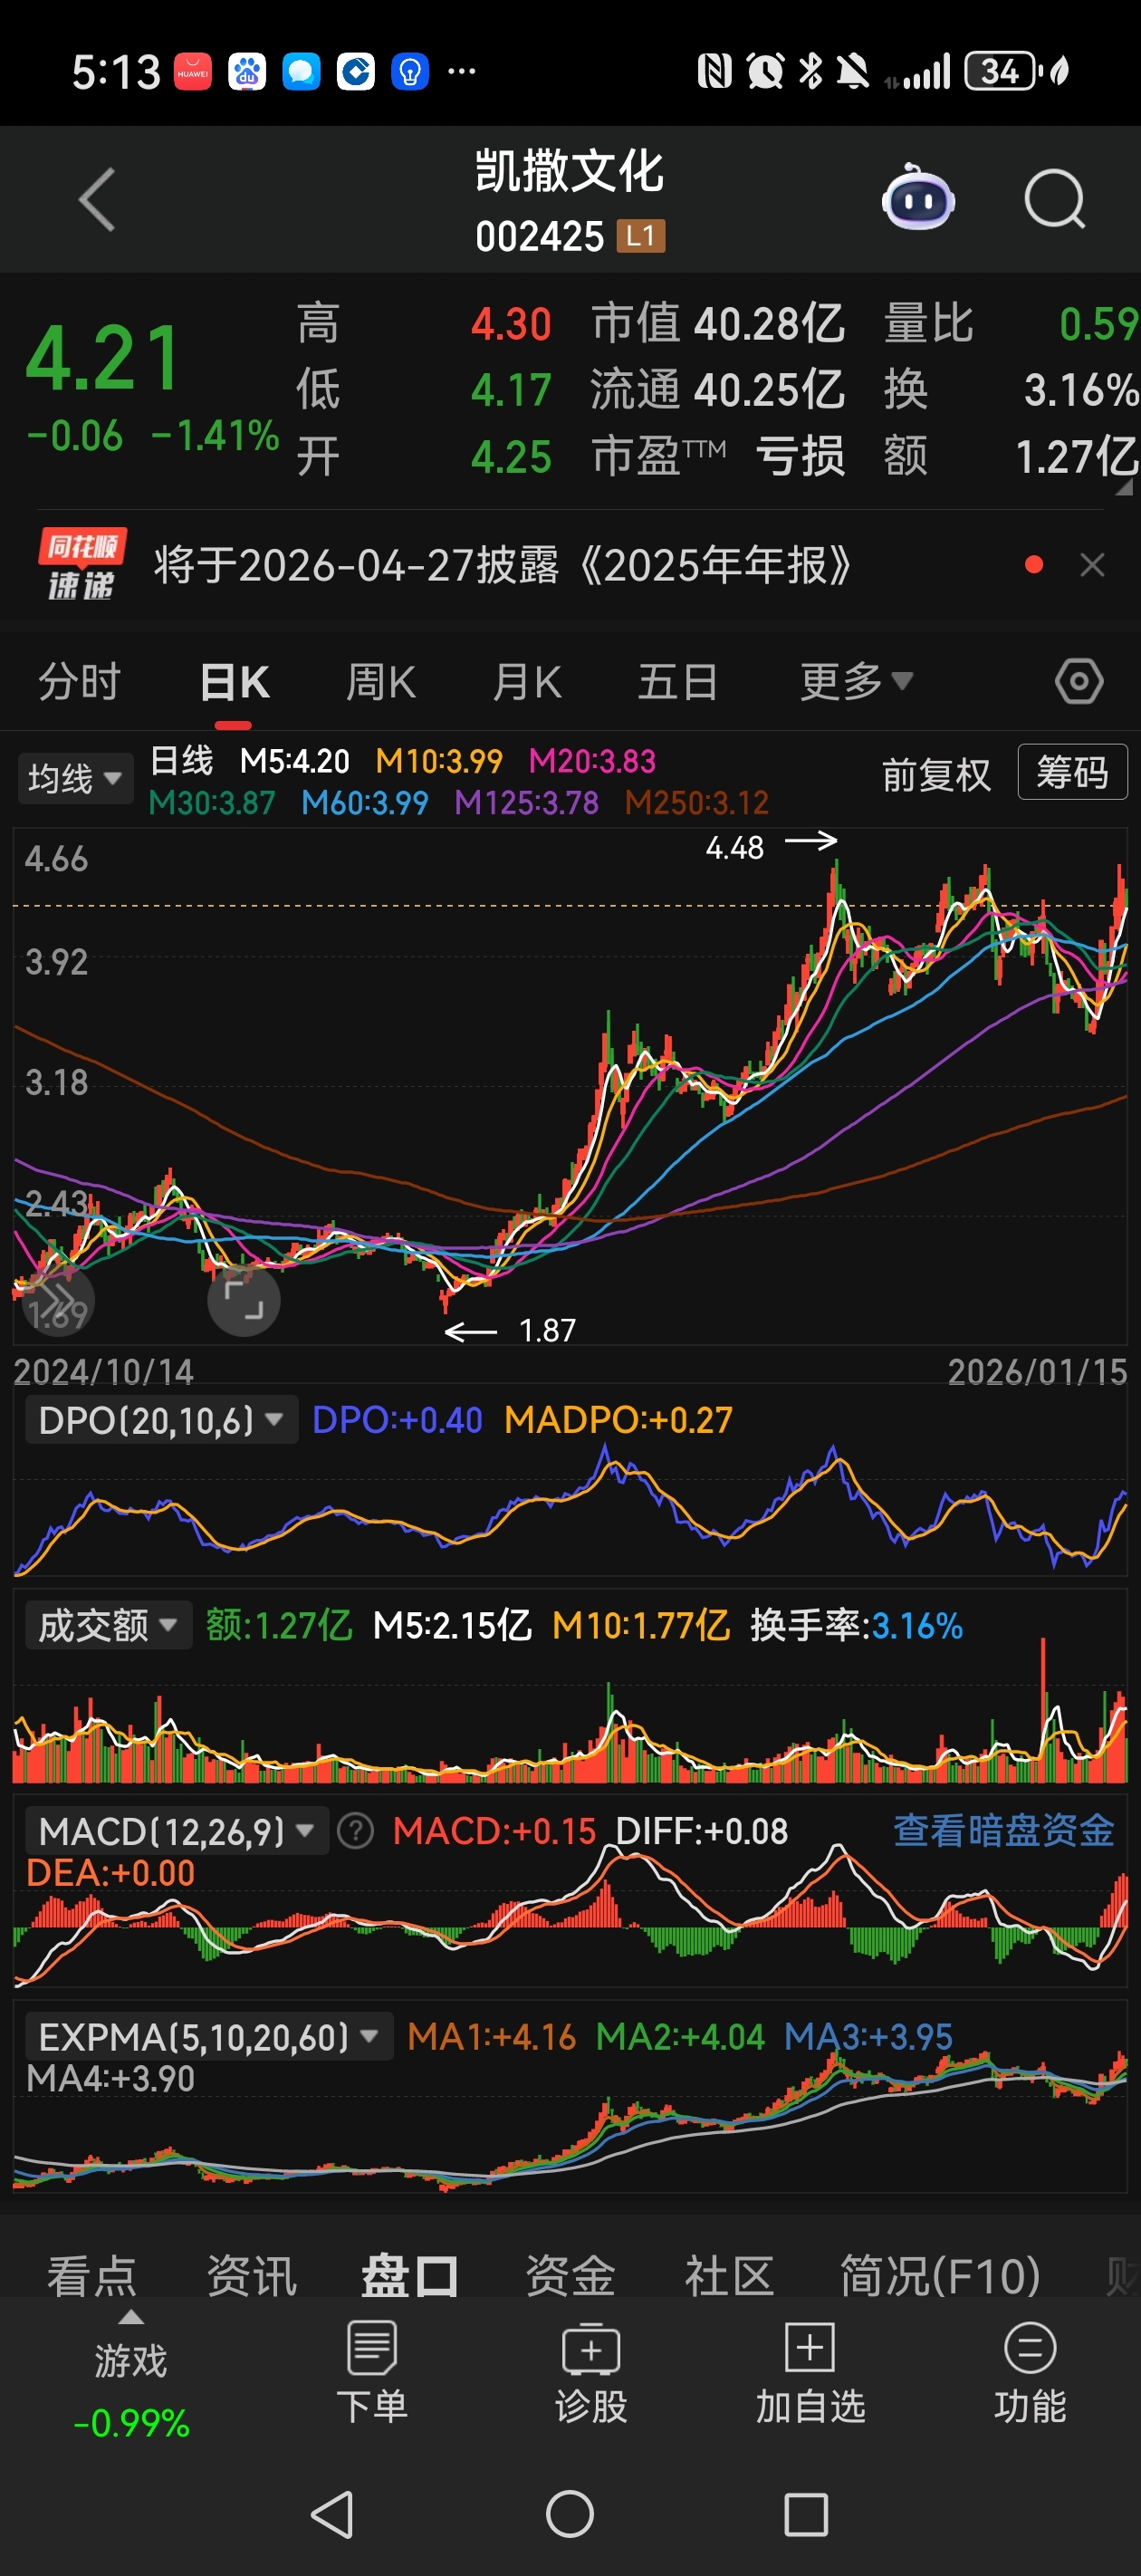Tap the M250:3.12 moving average label
The width and height of the screenshot is (1141, 2576).
pyautogui.click(x=697, y=802)
